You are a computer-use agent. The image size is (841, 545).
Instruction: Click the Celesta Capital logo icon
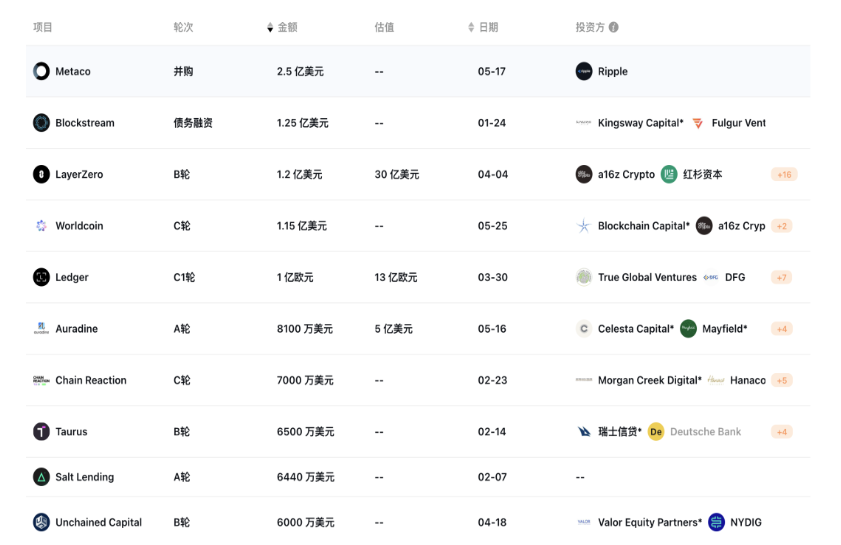[584, 329]
